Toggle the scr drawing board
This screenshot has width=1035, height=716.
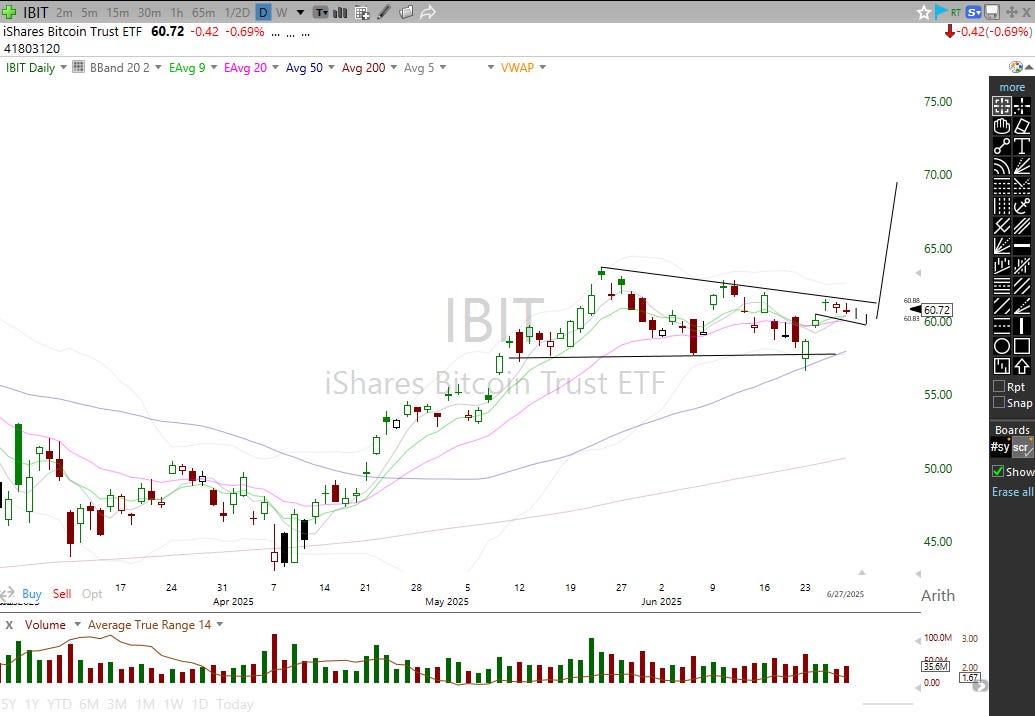pos(1020,447)
